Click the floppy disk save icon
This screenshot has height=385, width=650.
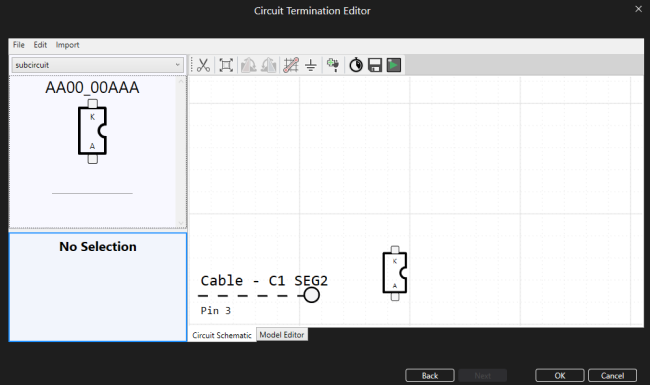click(x=375, y=65)
